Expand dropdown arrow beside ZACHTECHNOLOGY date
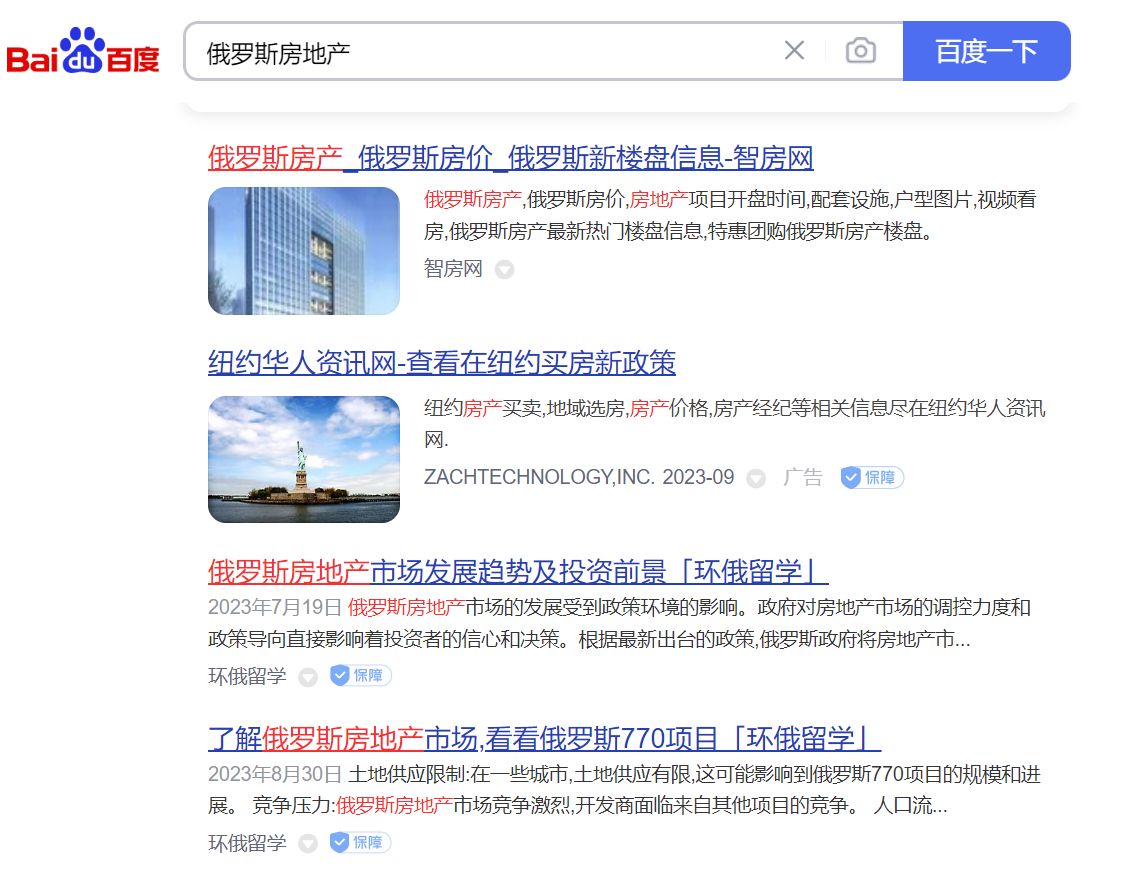Viewport: 1135px width, 874px height. click(757, 479)
